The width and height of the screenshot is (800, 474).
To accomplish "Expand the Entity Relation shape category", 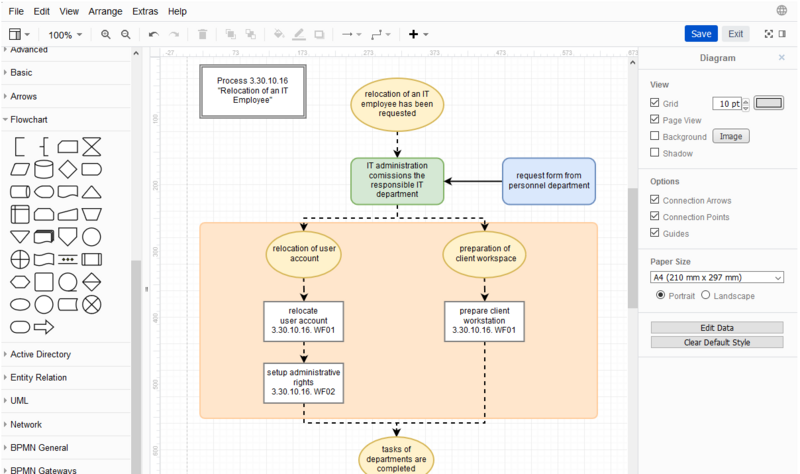I will click(38, 377).
